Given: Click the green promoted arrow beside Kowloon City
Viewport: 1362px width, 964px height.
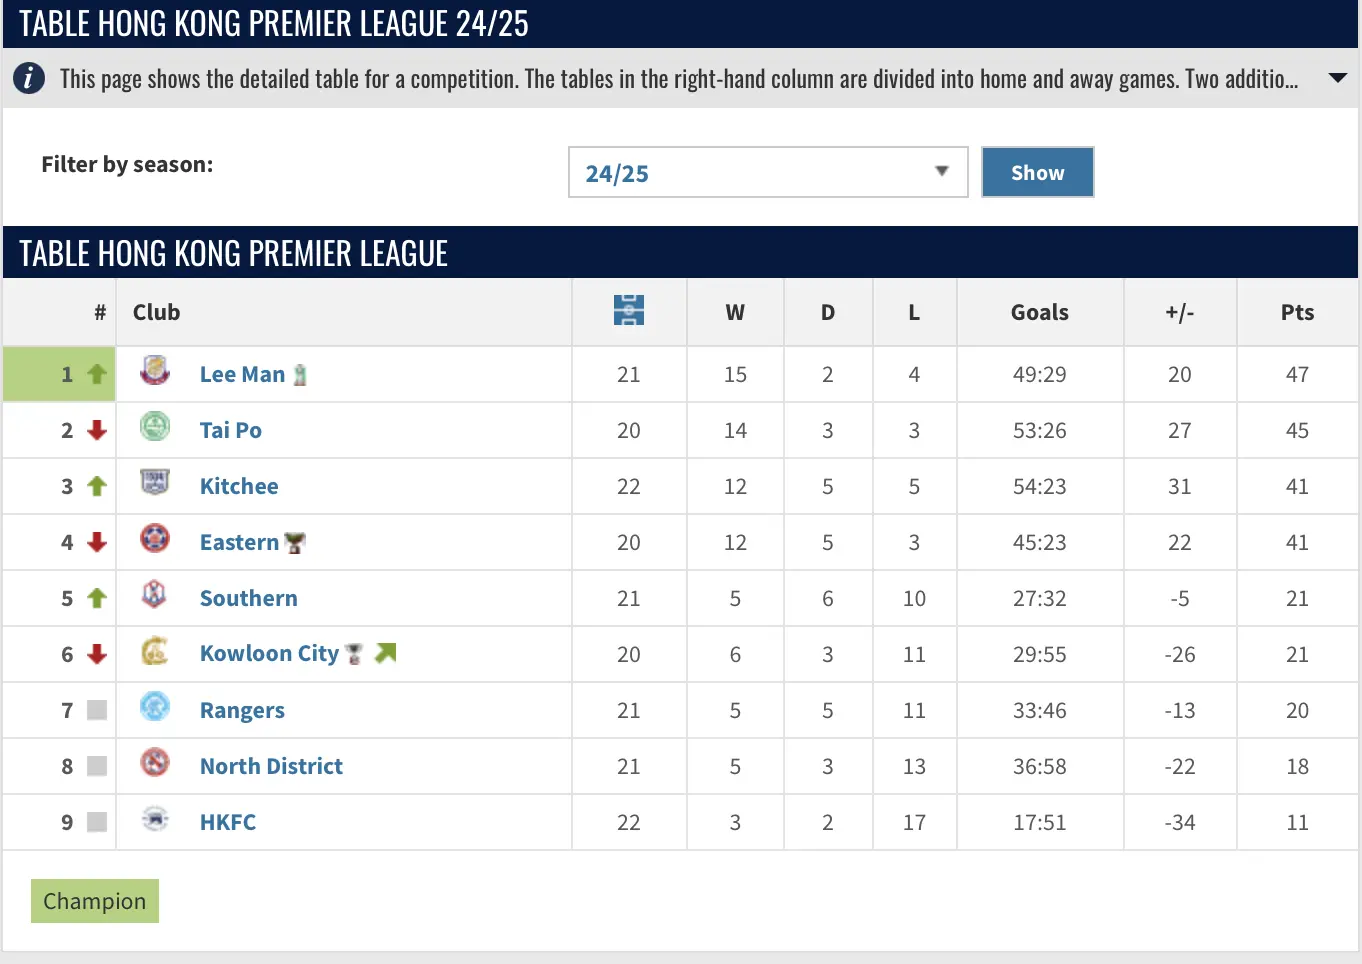Looking at the screenshot, I should click(386, 653).
